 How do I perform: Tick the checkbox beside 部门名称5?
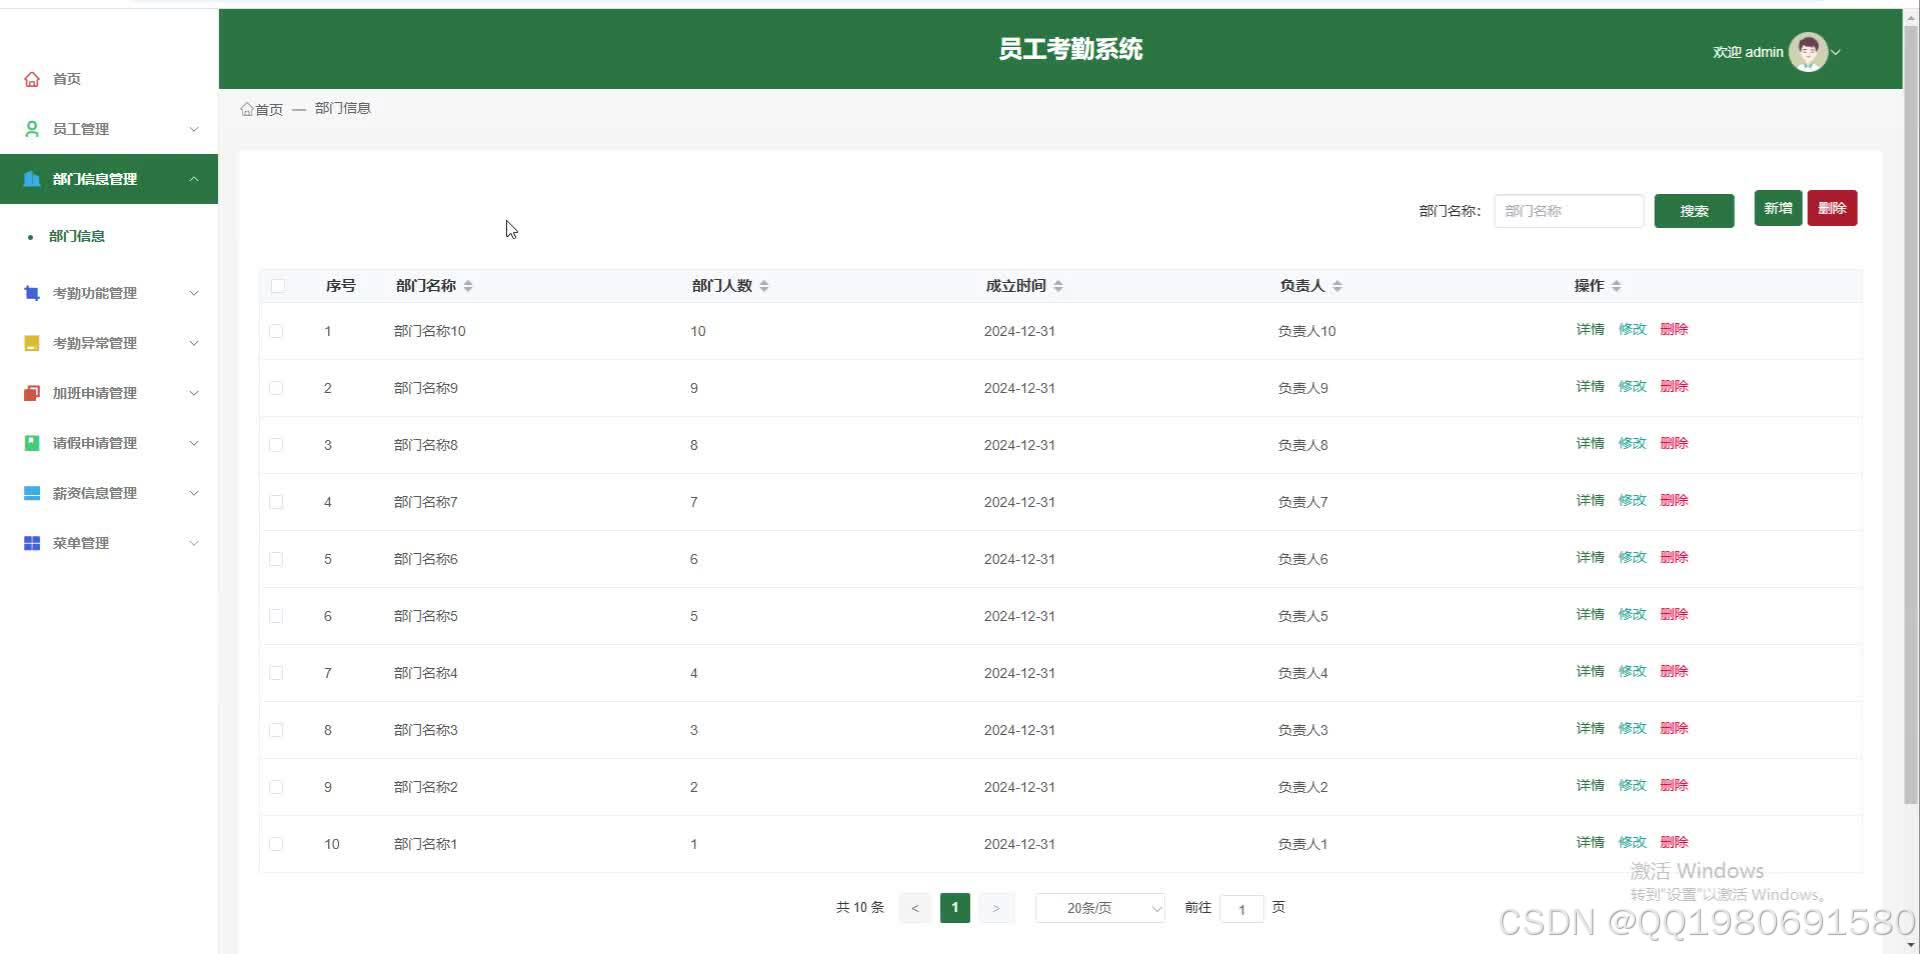[x=277, y=616]
